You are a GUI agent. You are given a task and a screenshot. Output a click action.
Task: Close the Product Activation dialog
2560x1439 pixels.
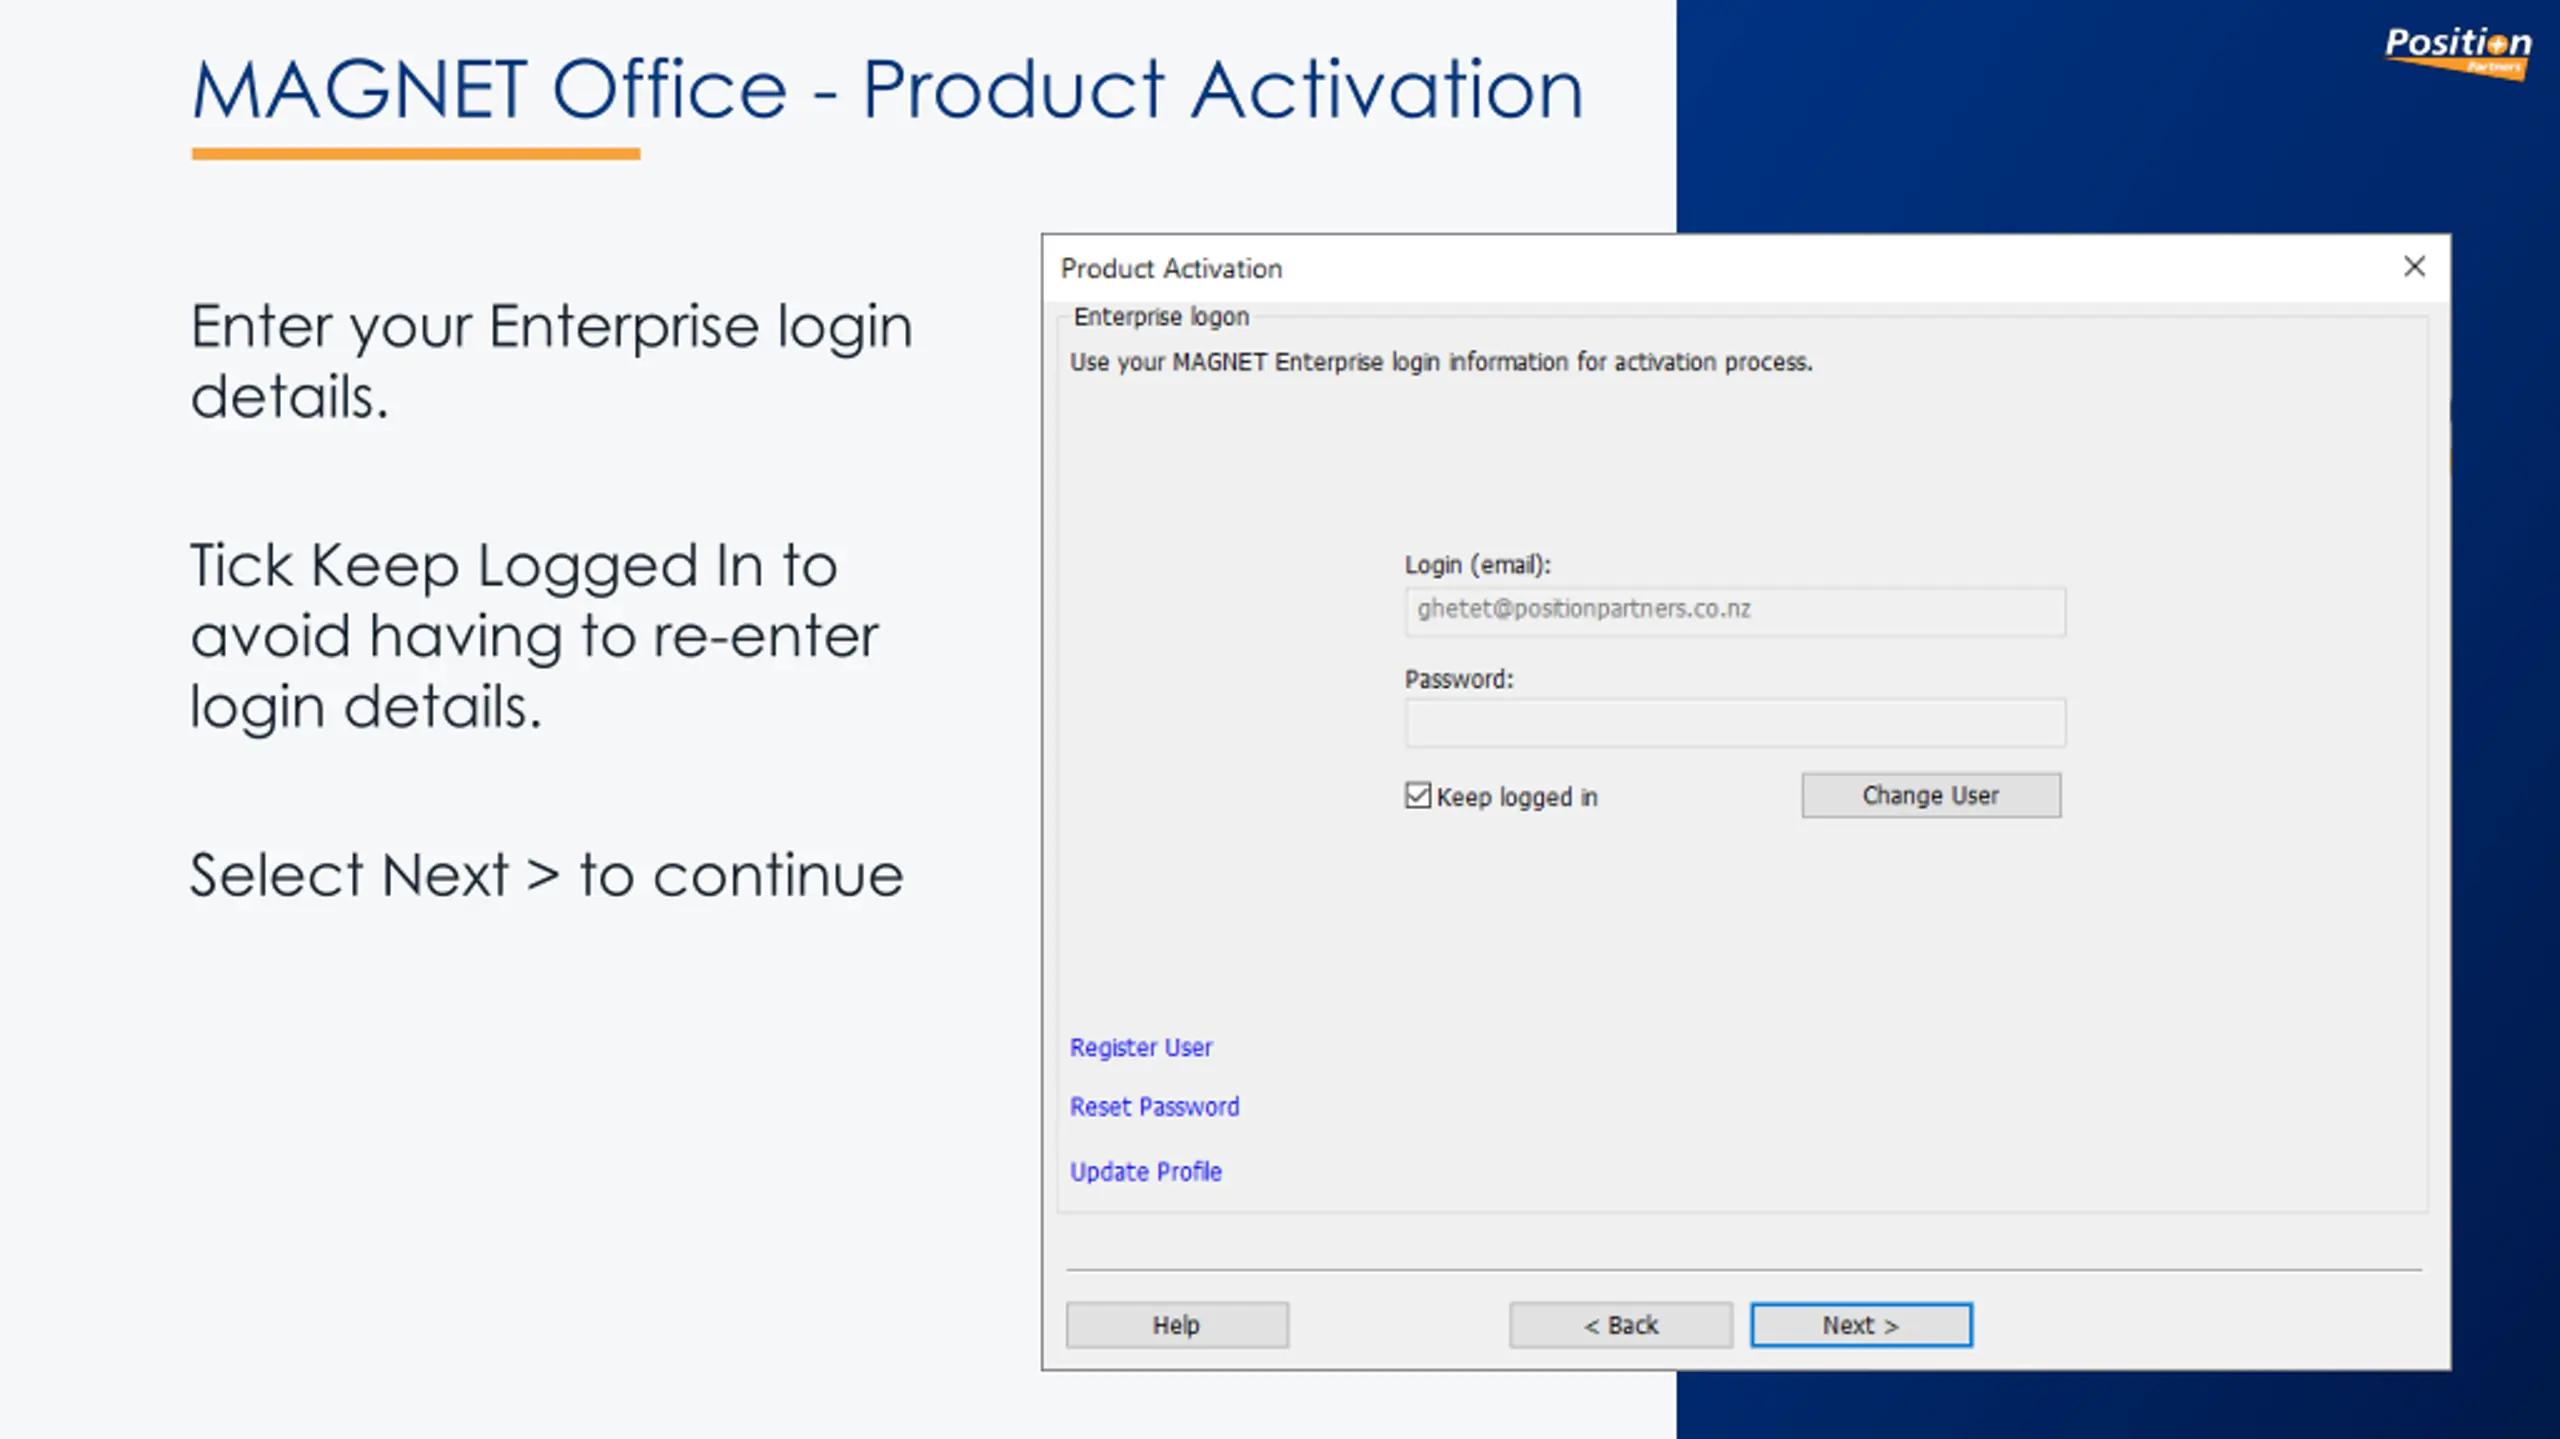(x=2414, y=266)
